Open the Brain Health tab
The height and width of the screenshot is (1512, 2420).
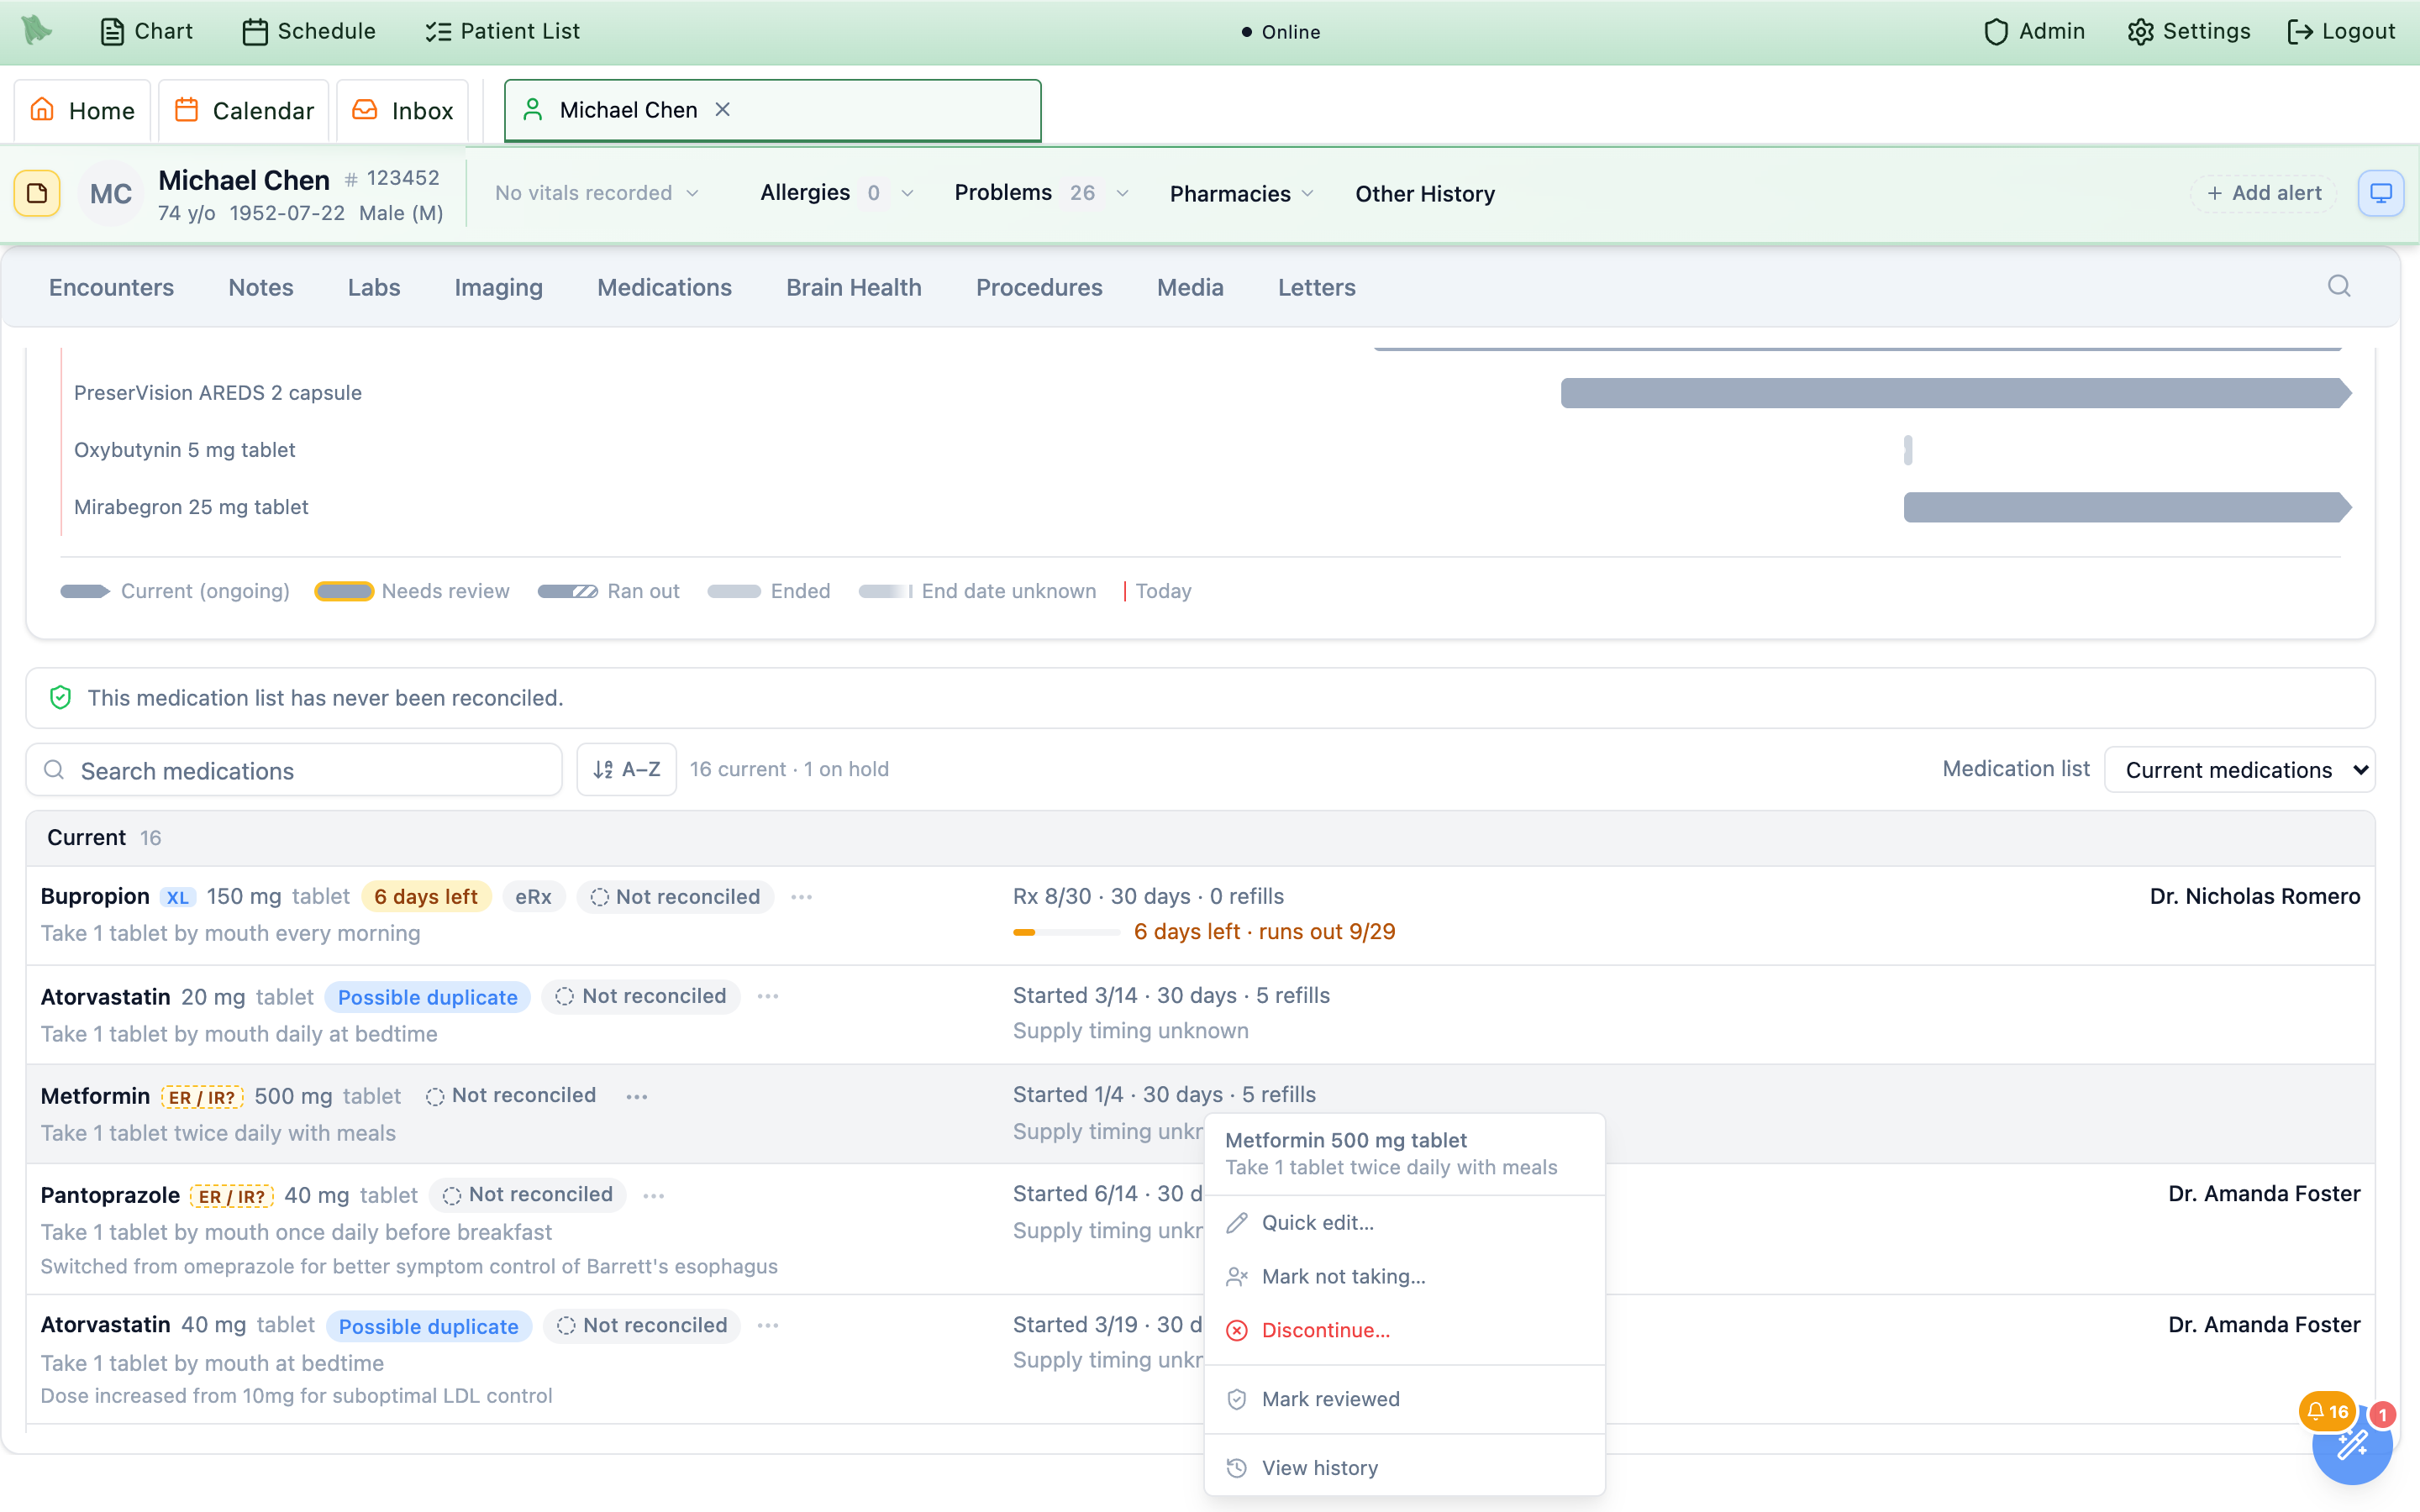pos(853,287)
